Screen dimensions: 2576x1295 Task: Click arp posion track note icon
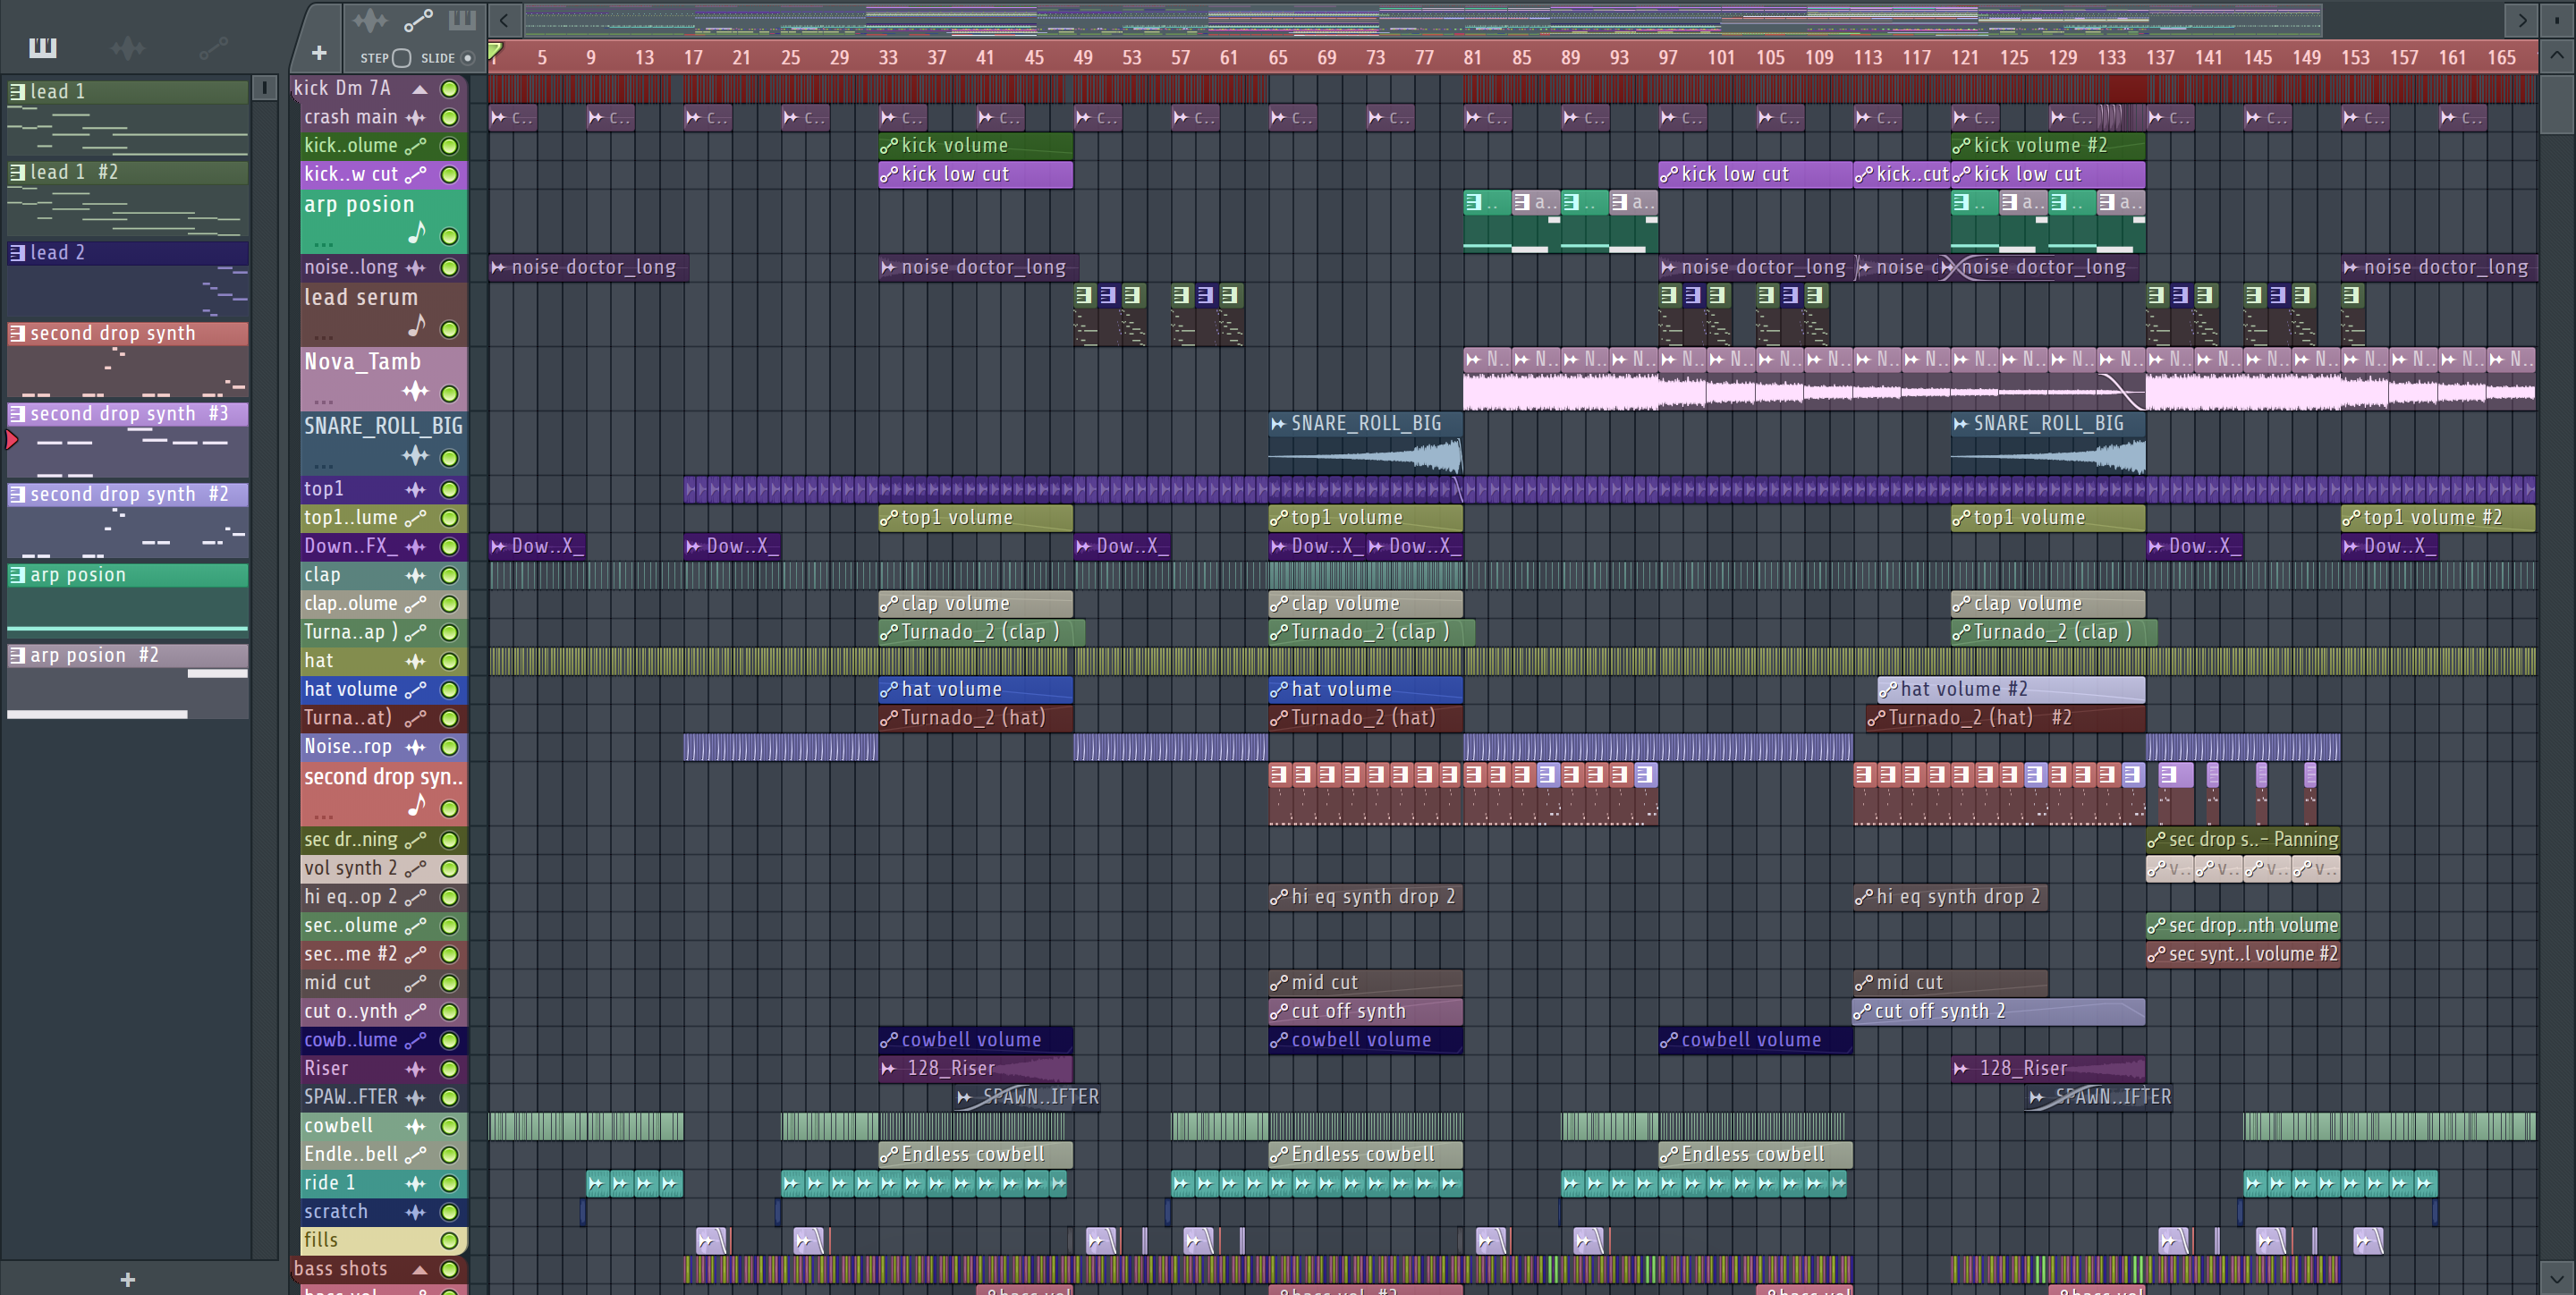coord(416,233)
